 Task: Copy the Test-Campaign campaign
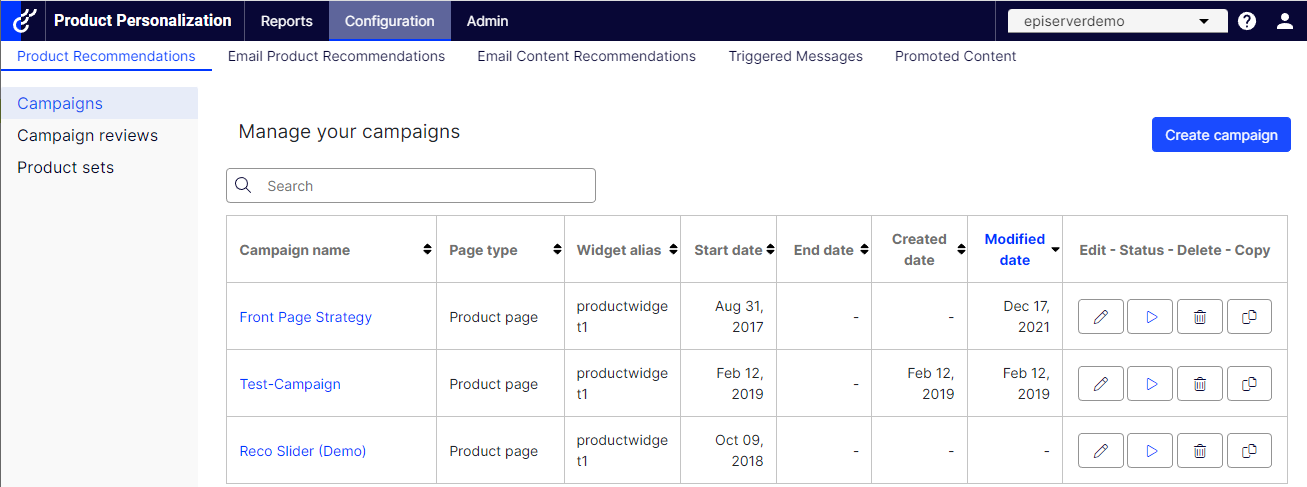(1249, 384)
